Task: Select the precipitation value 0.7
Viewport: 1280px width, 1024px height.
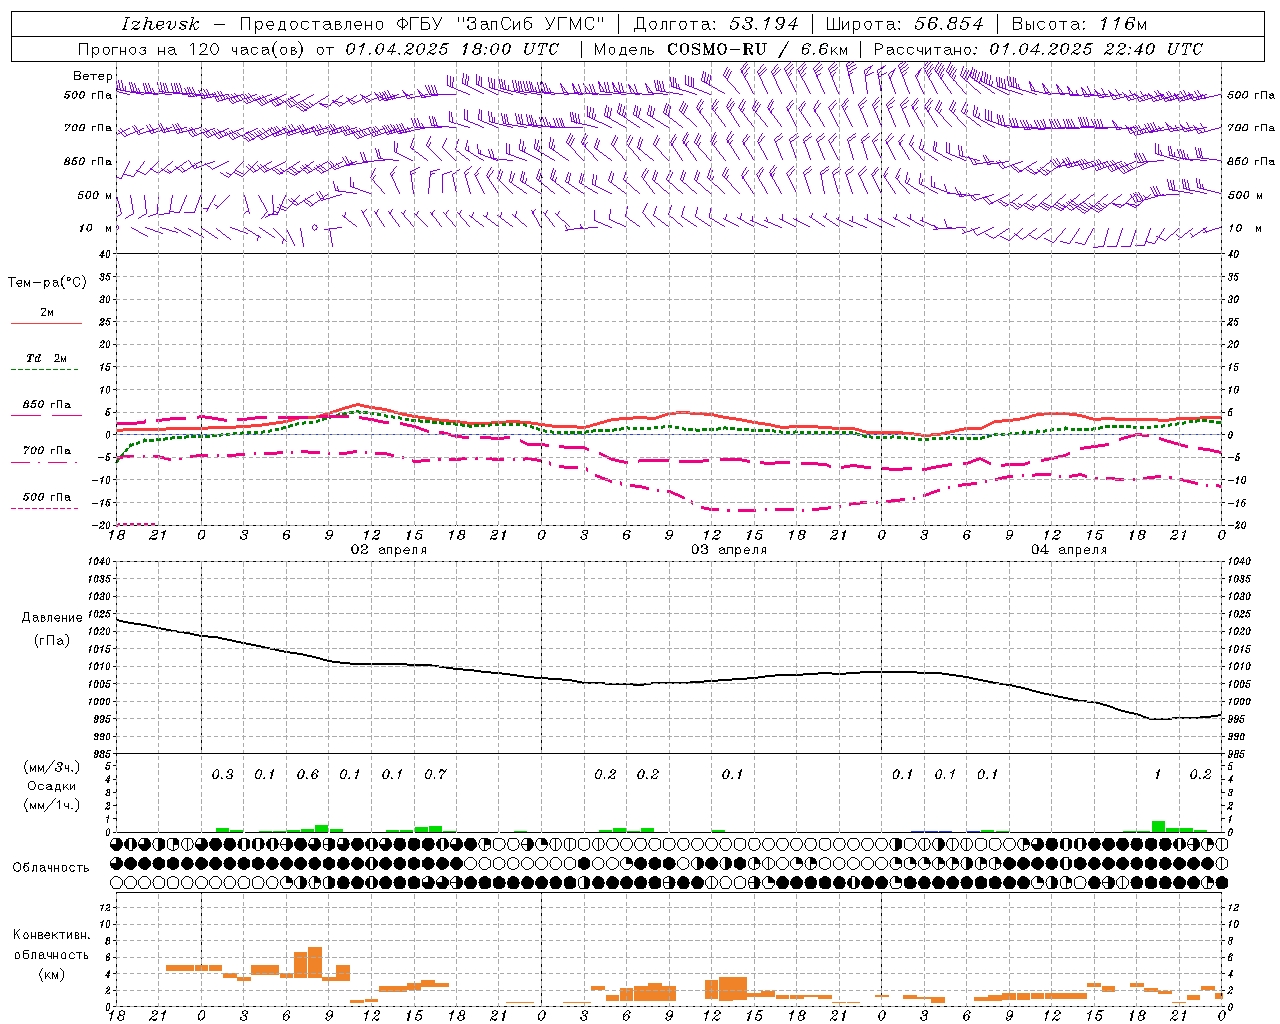Action: click(435, 774)
